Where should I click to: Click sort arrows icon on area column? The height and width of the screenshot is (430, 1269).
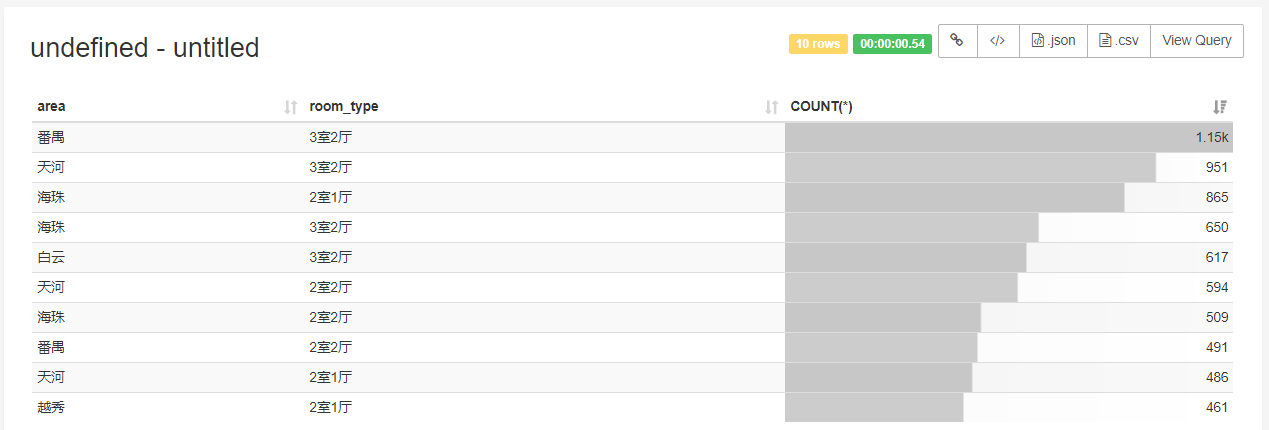point(291,107)
